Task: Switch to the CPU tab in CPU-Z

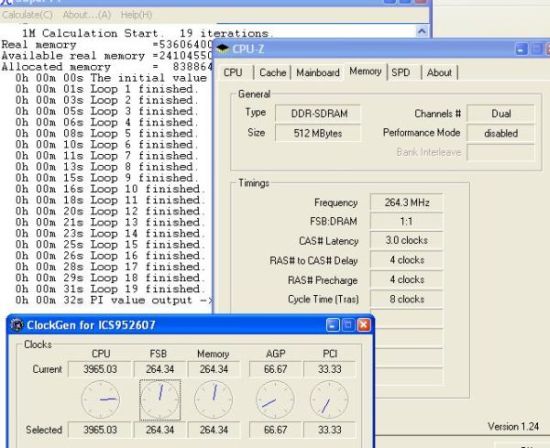Action: 233,73
